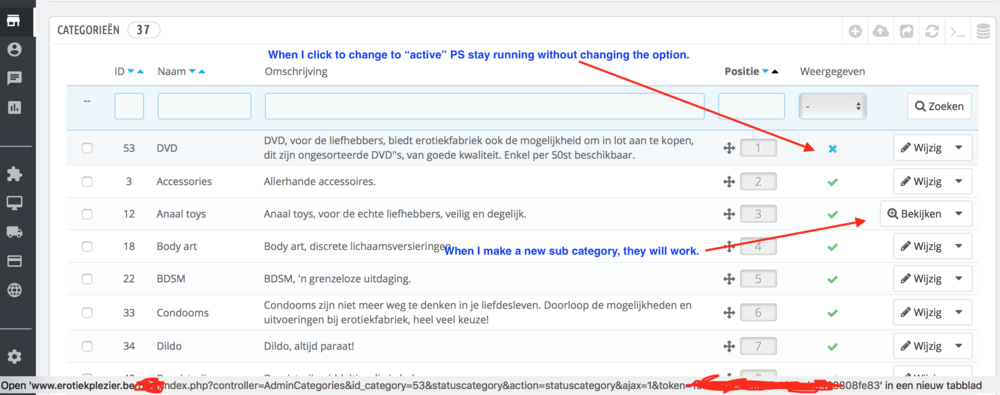Open the Catalog shop icon in sidebar
Screen dimensions: 1000x395
click(x=14, y=20)
